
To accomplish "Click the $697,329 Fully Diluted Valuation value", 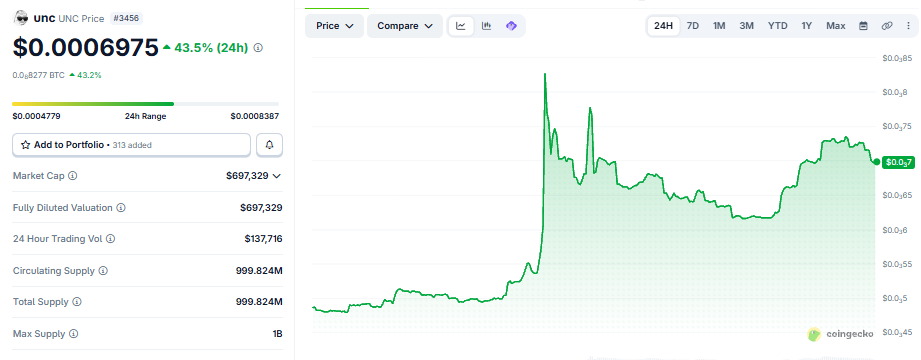I will [261, 208].
